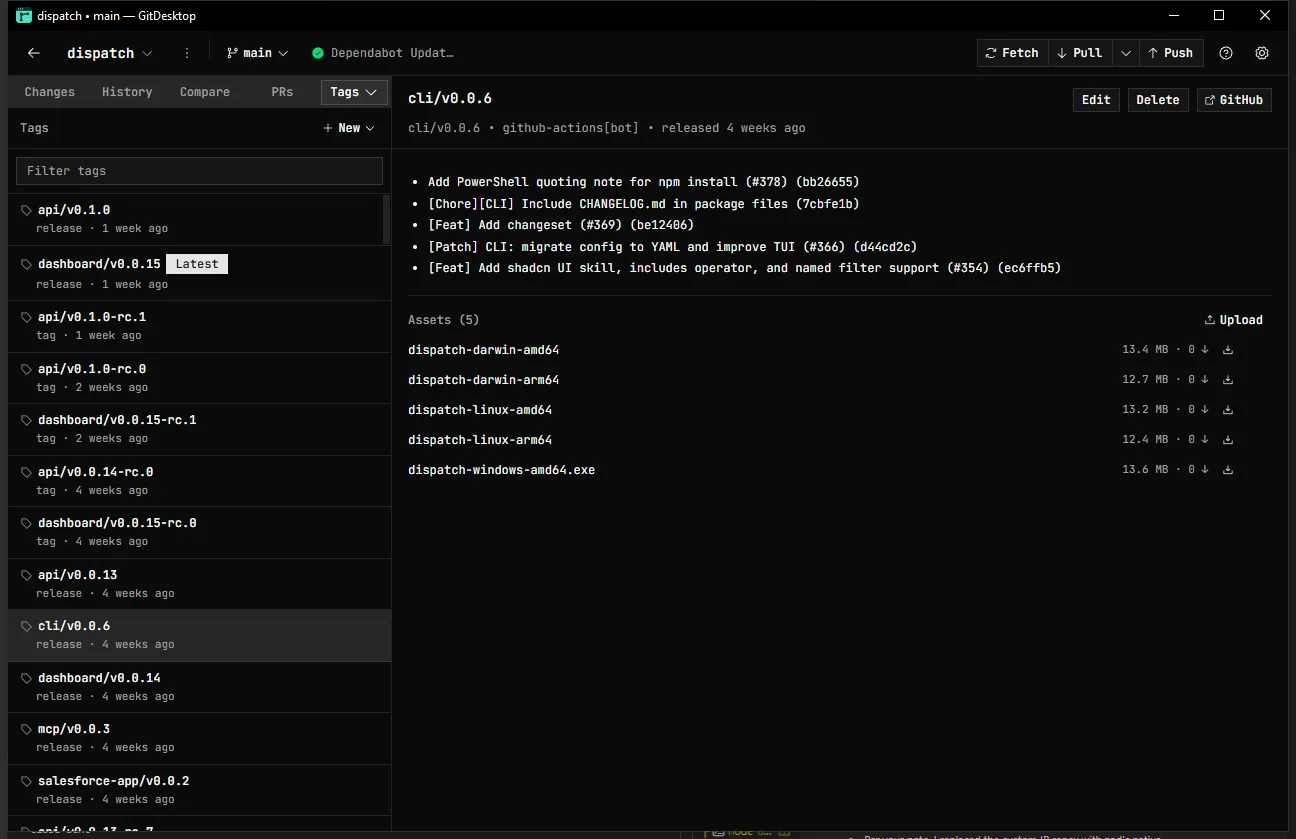The image size is (1296, 839).
Task: Click the PowerShell quoting note changelog line
Action: [643, 182]
